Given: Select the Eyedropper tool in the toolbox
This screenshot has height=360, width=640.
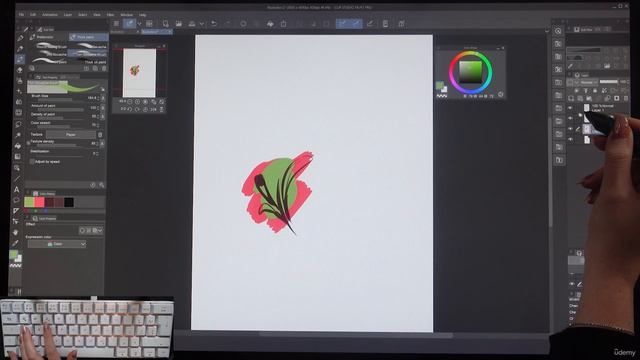Looking at the screenshot, I should click(16, 243).
